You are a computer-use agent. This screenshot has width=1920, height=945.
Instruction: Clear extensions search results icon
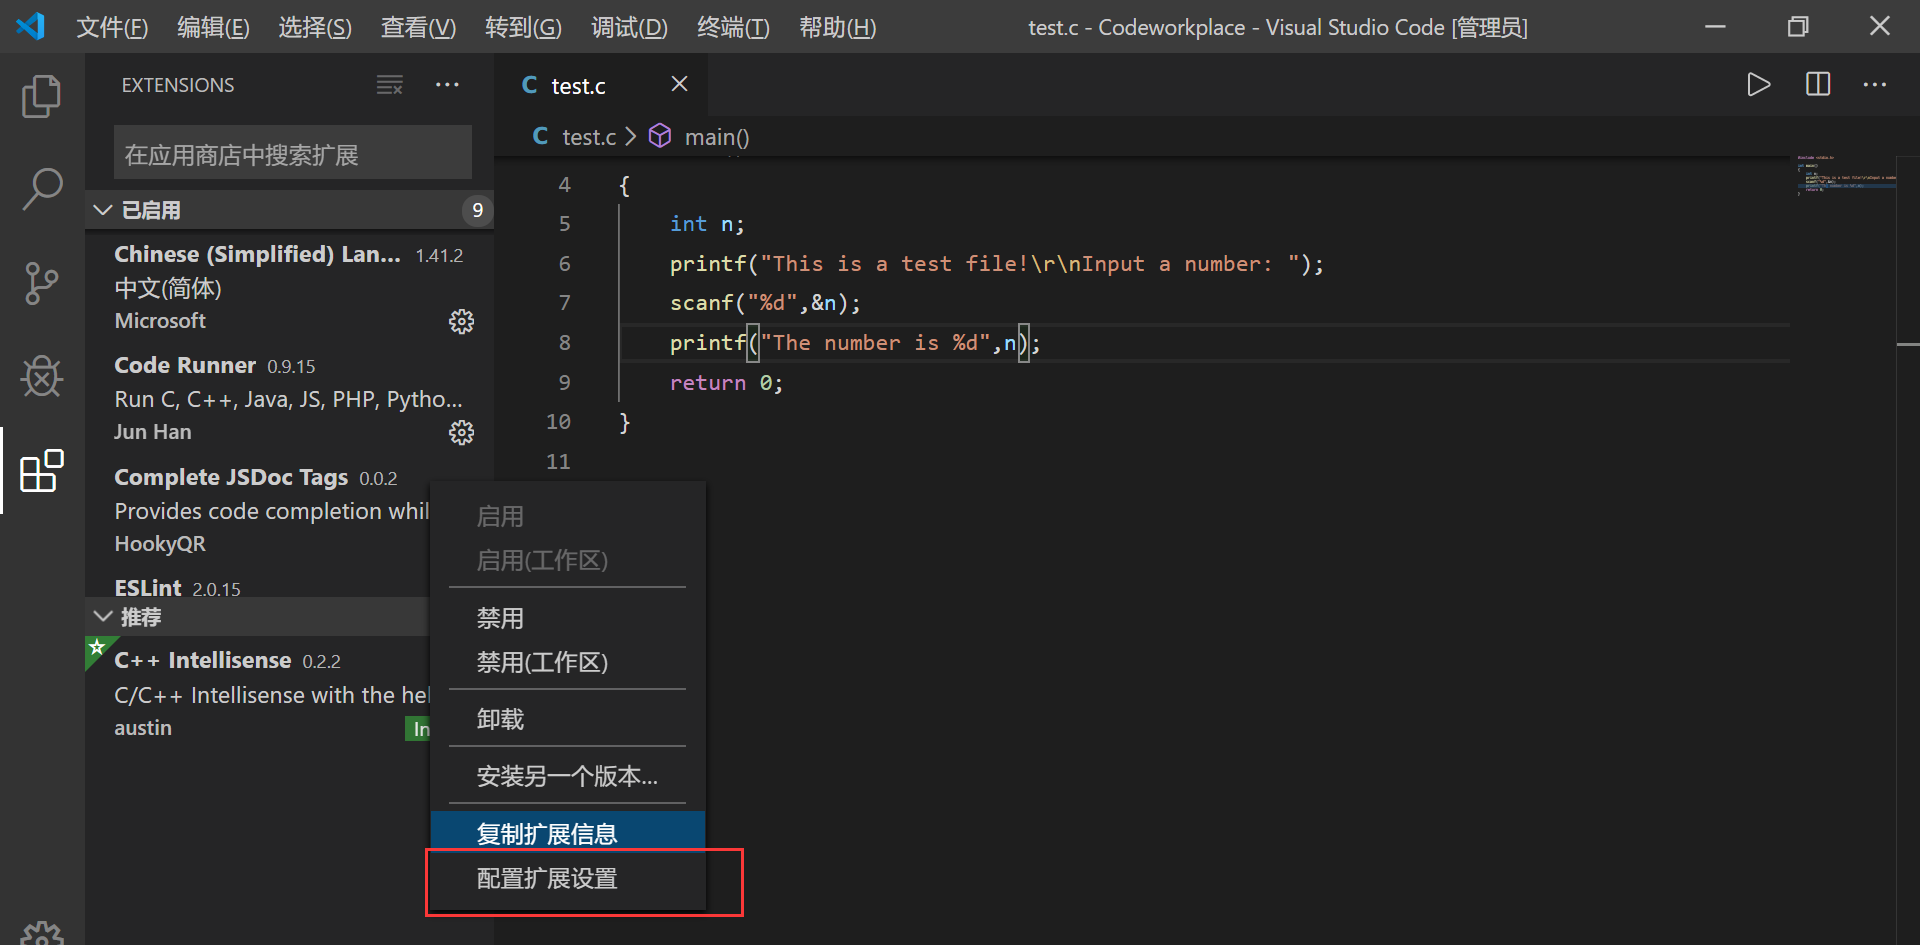[x=390, y=85]
